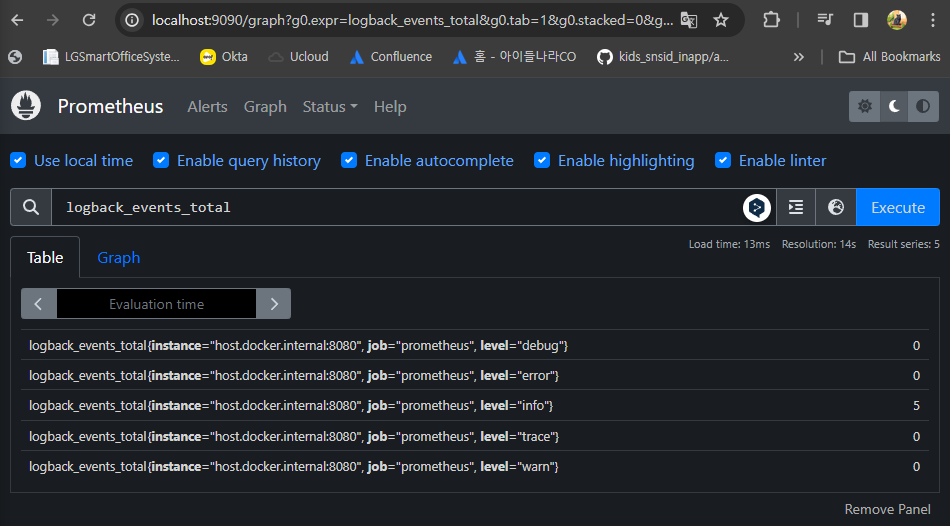Click the round blue extension icon in query box
This screenshot has height=526, width=950.
pyautogui.click(x=757, y=207)
